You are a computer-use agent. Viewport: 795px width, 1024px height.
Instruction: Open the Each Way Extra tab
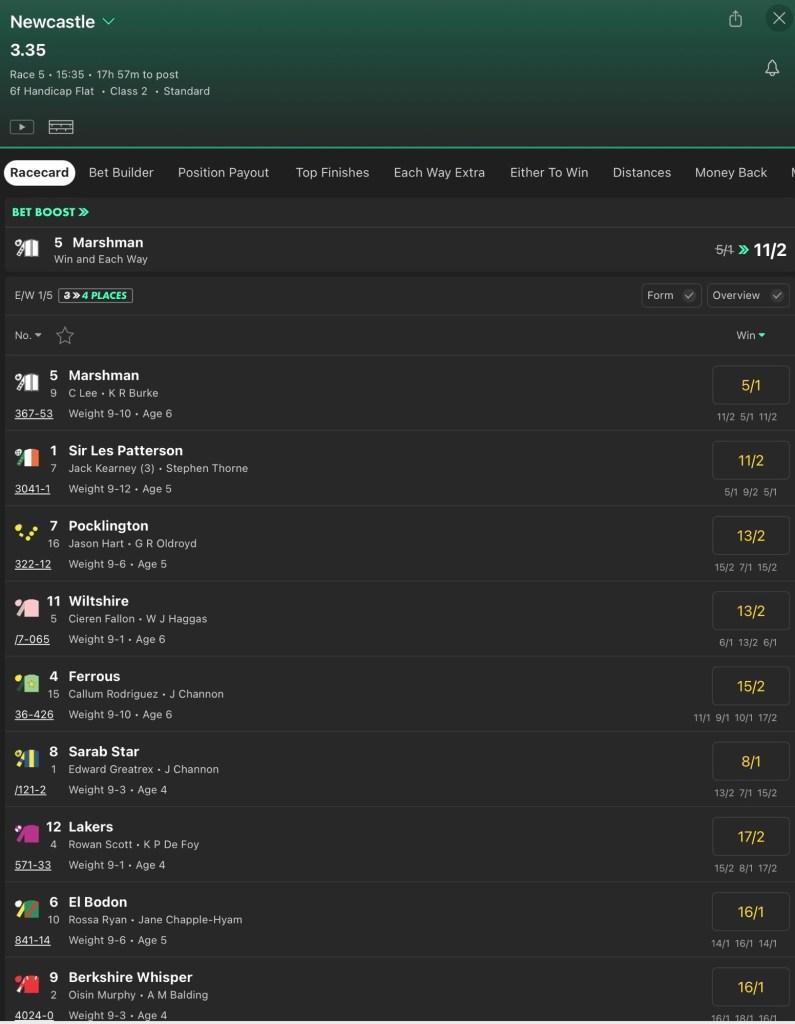[439, 172]
